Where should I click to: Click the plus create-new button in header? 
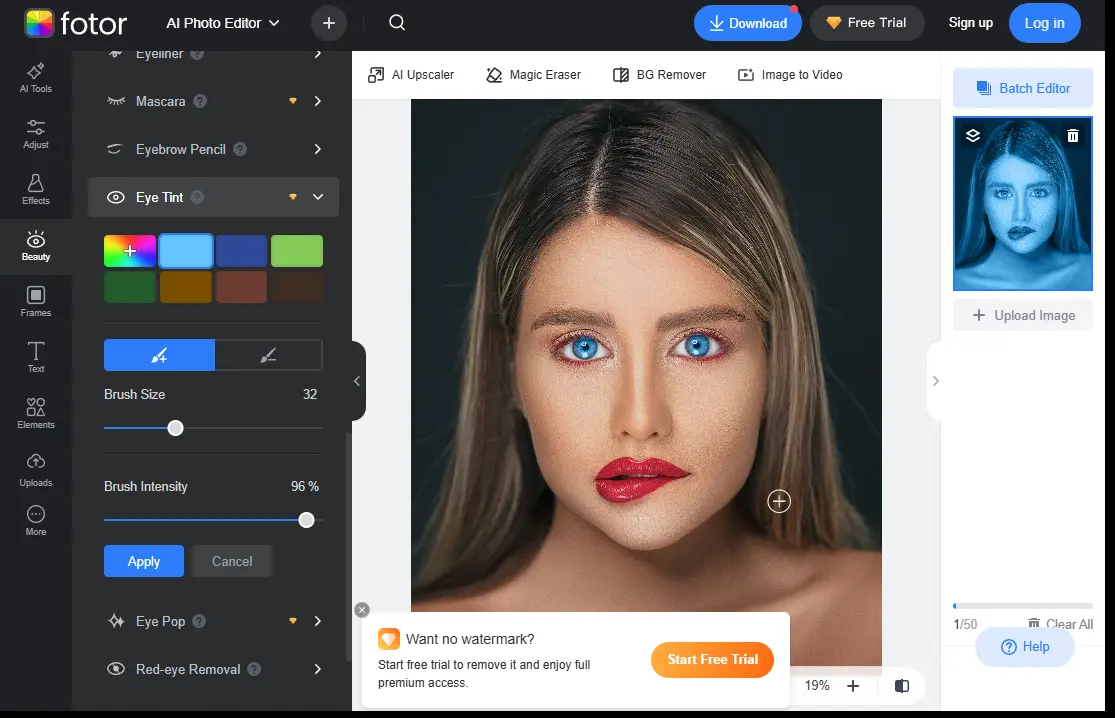click(329, 23)
